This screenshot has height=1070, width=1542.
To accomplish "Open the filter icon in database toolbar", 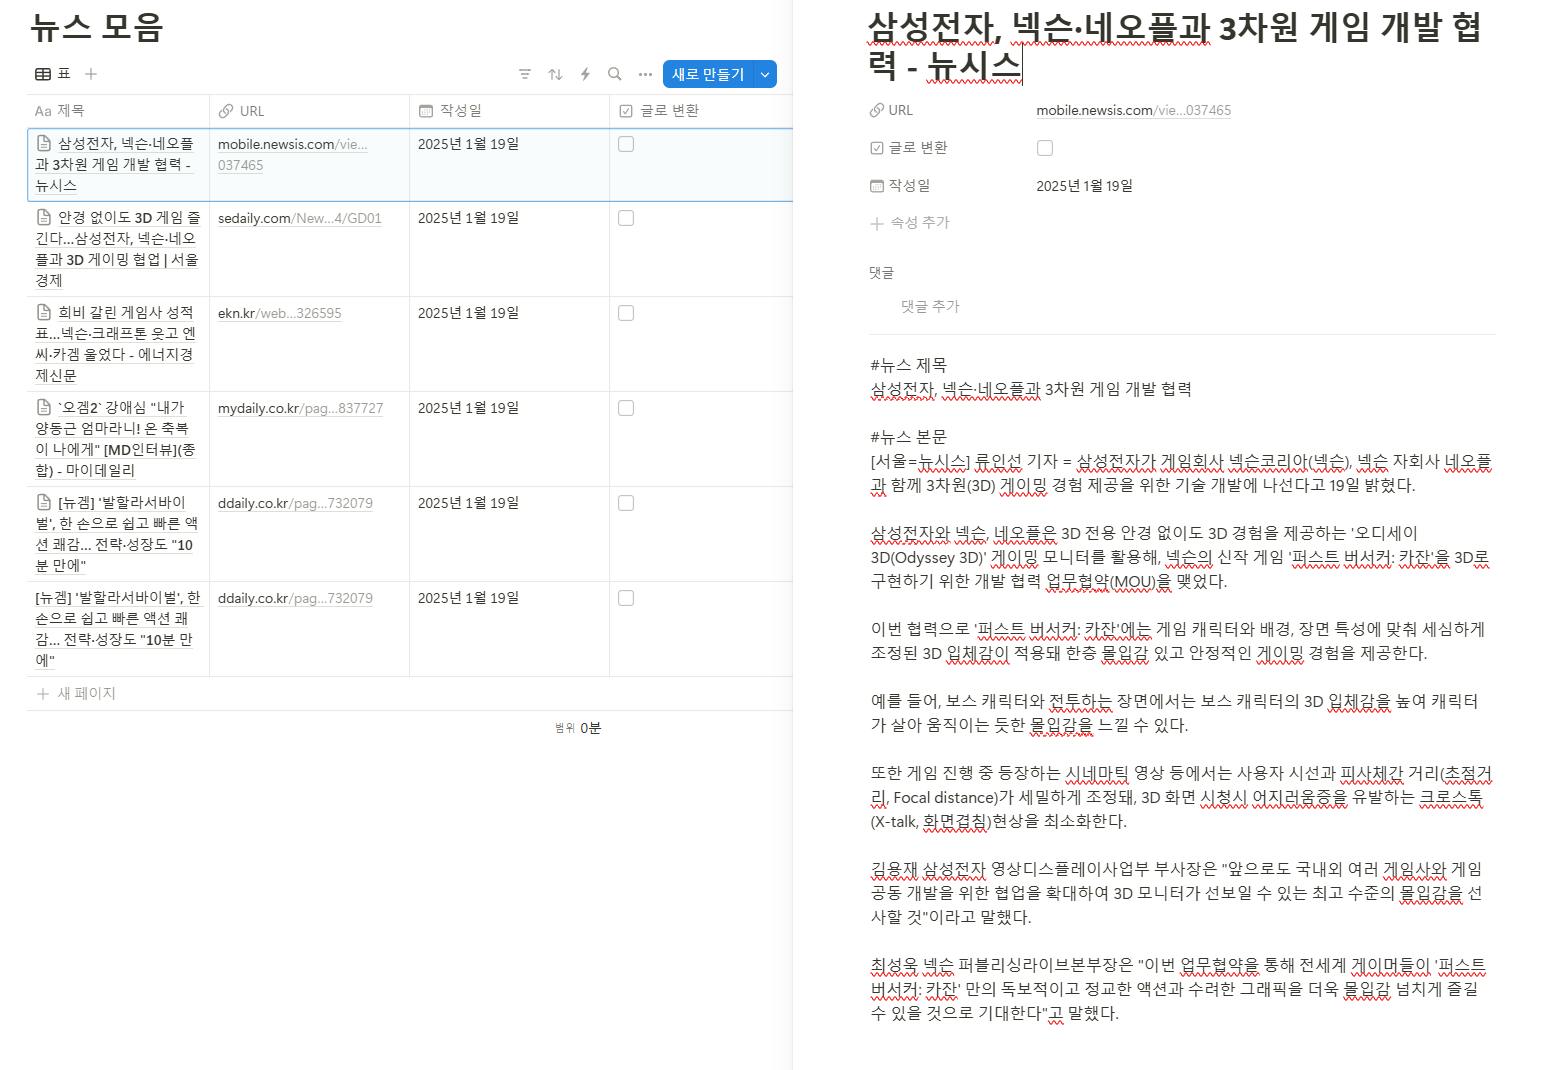I will [525, 74].
